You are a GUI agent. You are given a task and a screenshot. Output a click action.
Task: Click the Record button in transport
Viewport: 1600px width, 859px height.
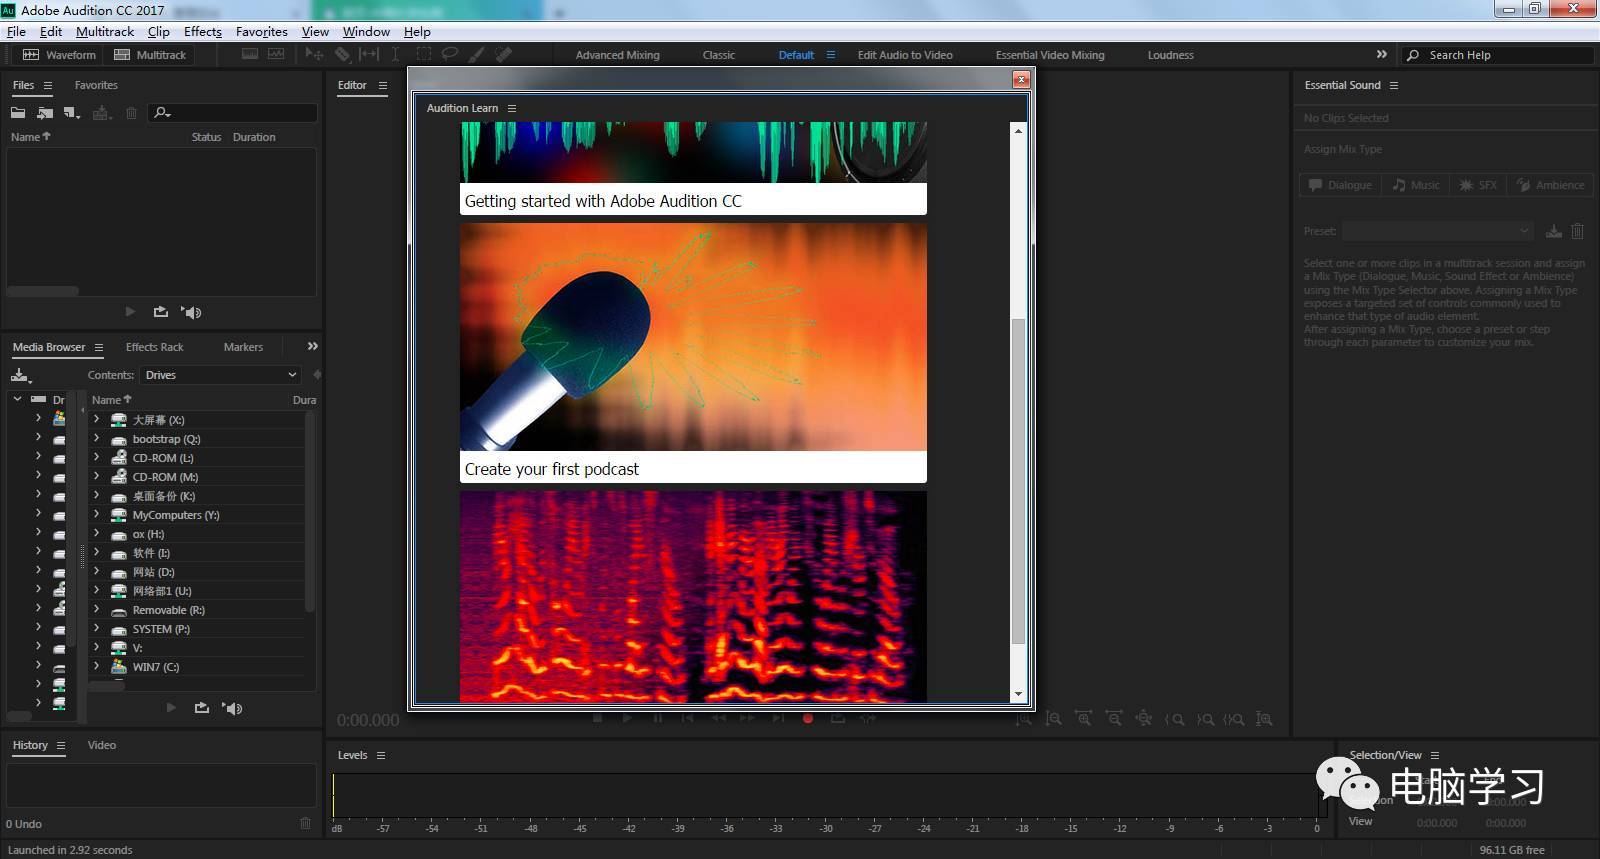(808, 718)
